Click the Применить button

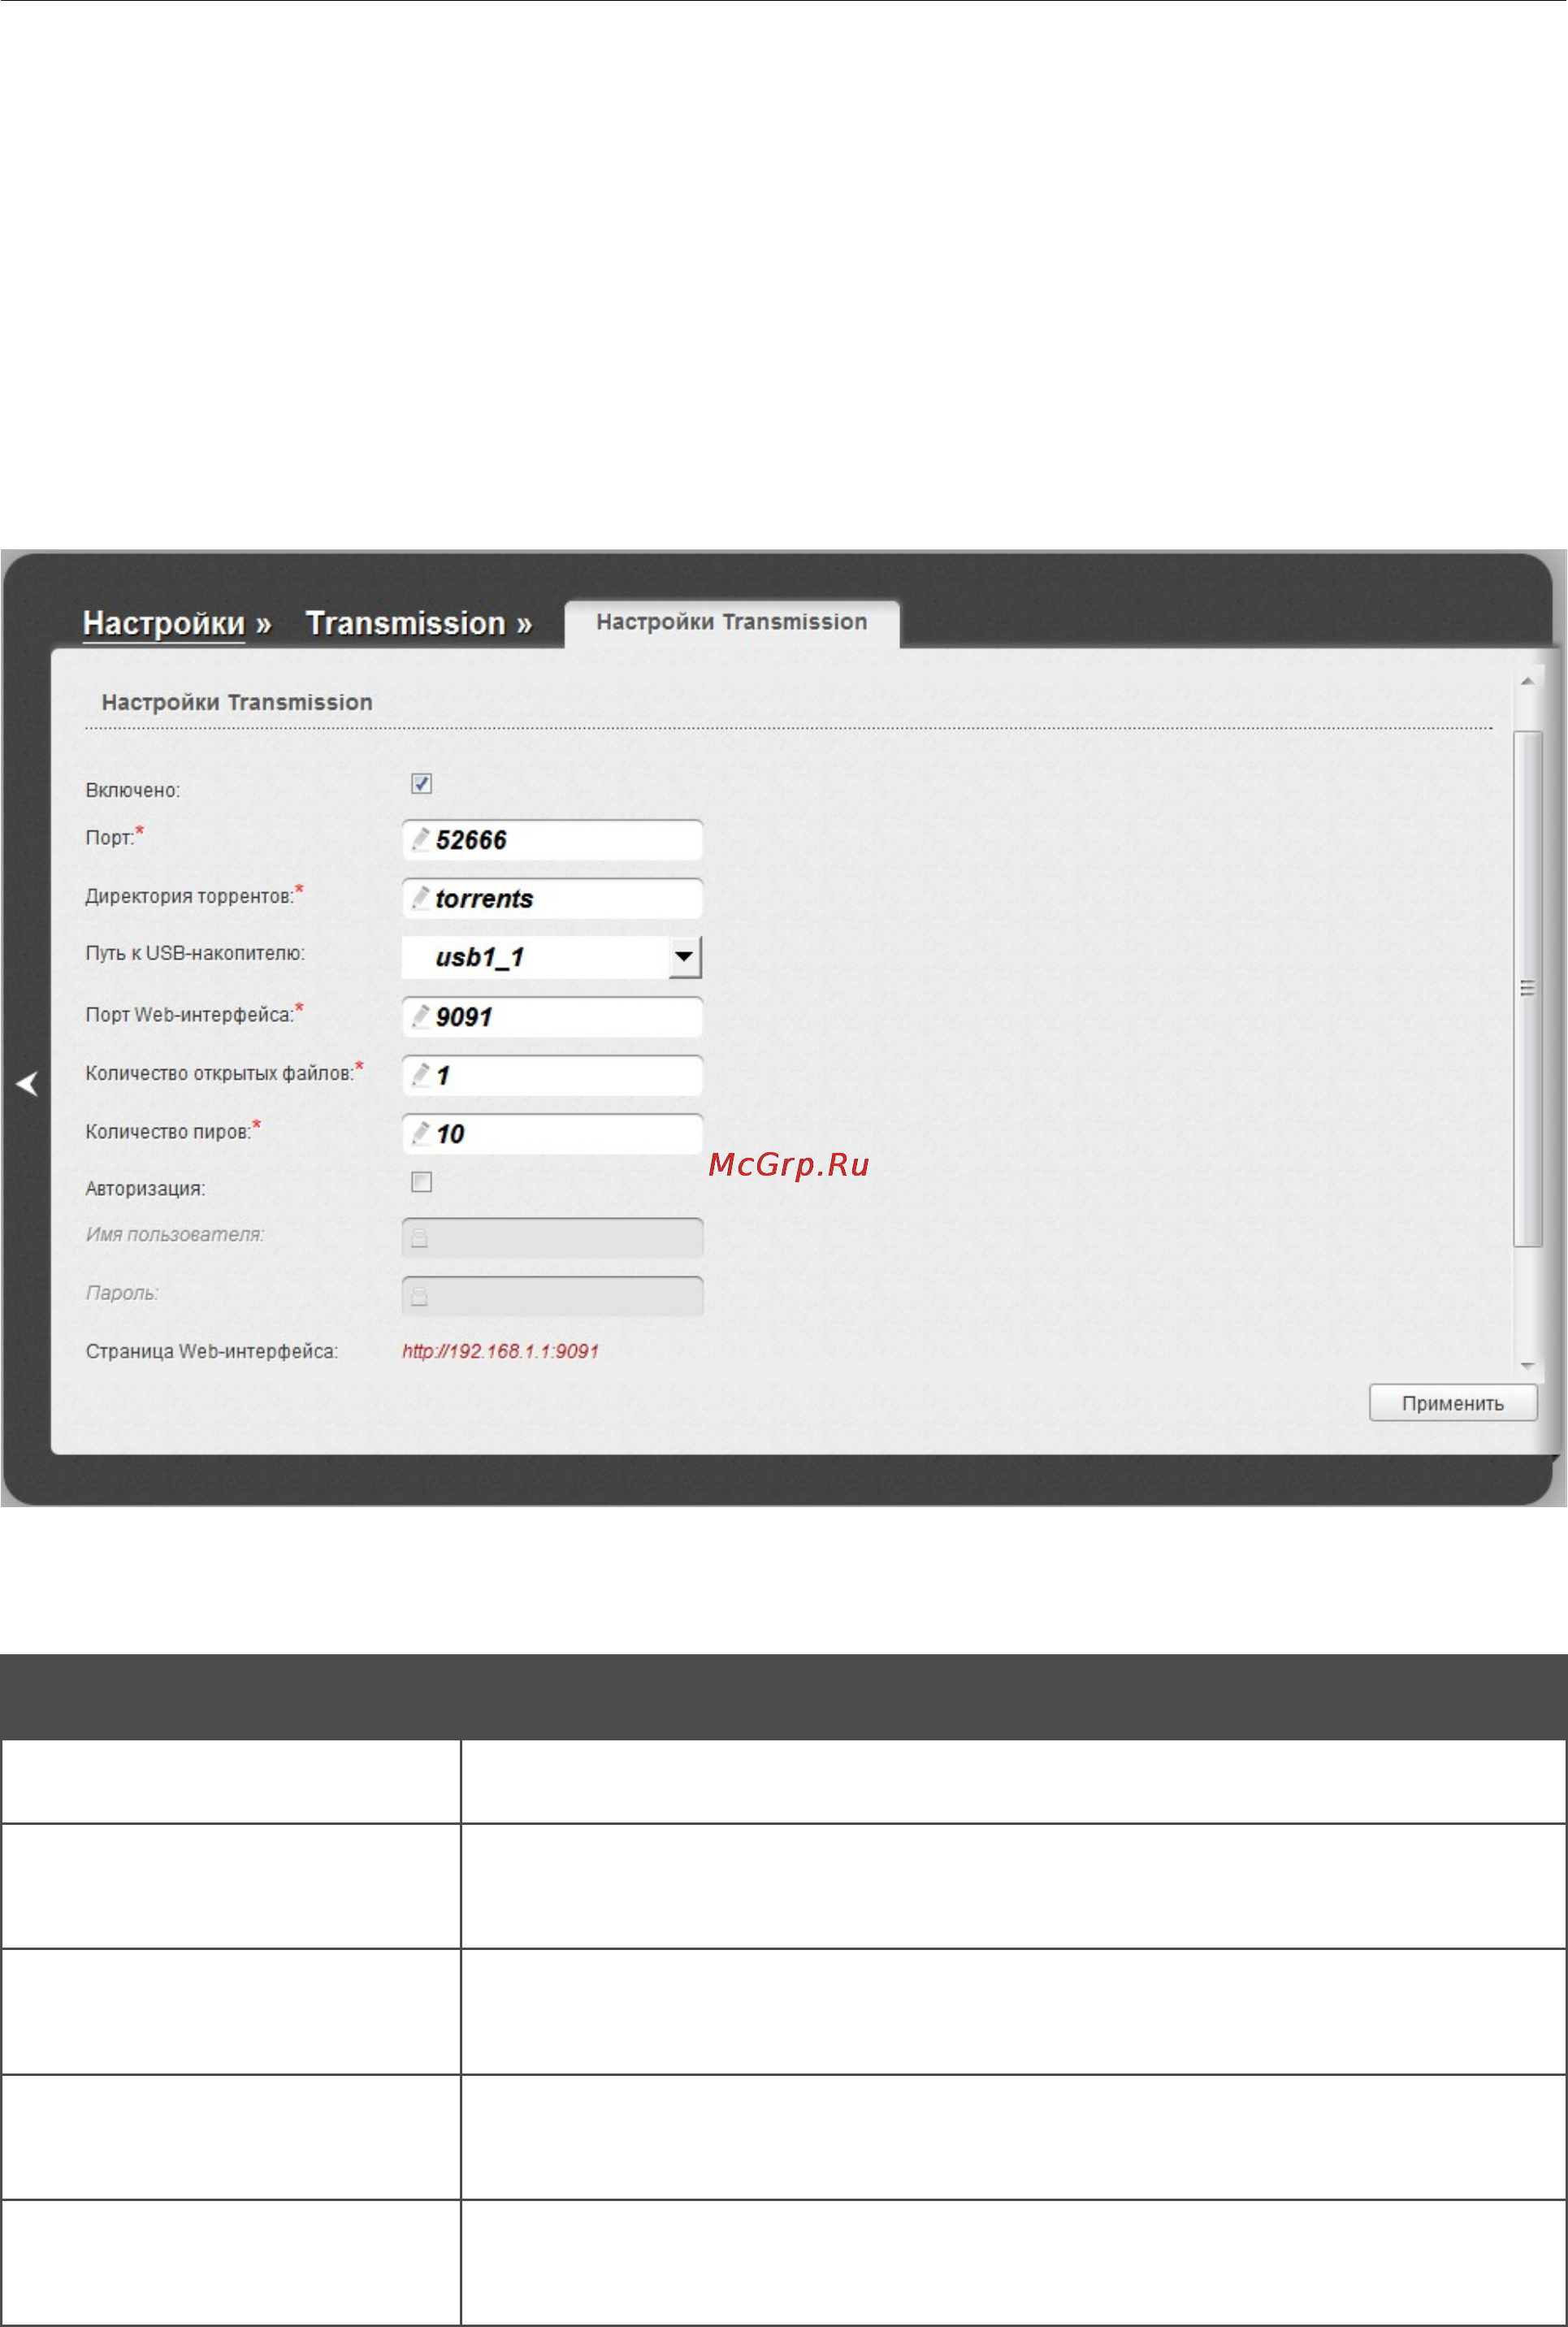(x=1452, y=1403)
